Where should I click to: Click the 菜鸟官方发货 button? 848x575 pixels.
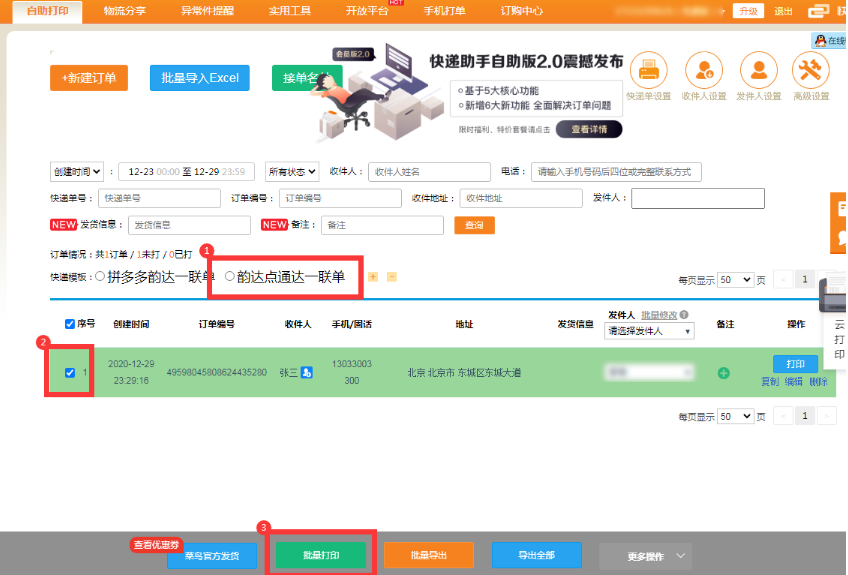[212, 556]
